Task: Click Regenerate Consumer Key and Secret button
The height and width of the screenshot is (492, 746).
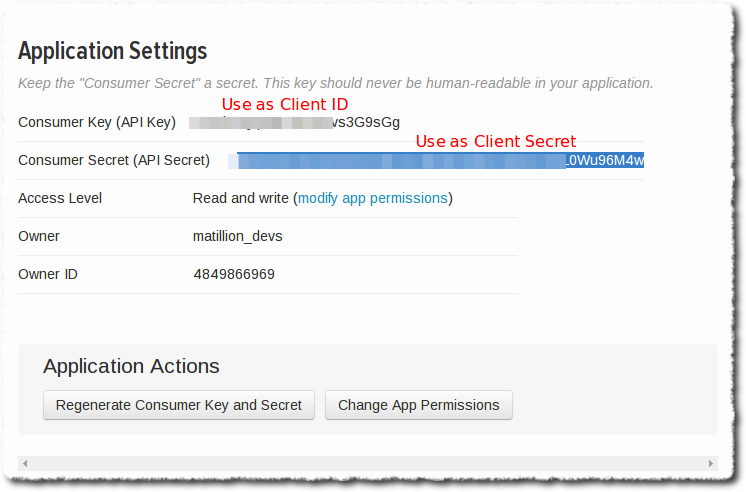Action: pos(179,405)
